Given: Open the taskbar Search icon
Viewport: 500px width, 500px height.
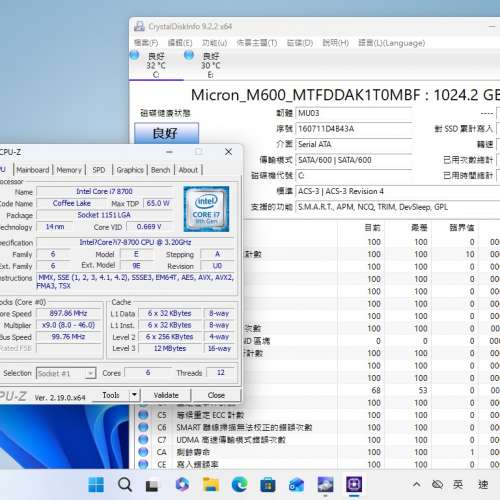Looking at the screenshot, I should coord(125,484).
